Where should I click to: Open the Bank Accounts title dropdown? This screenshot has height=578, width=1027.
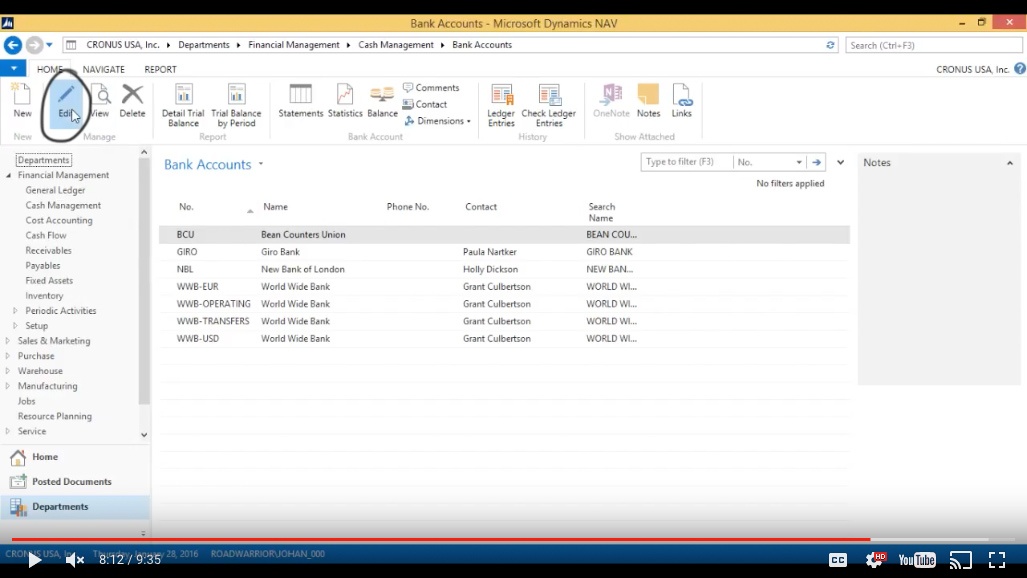(261, 164)
